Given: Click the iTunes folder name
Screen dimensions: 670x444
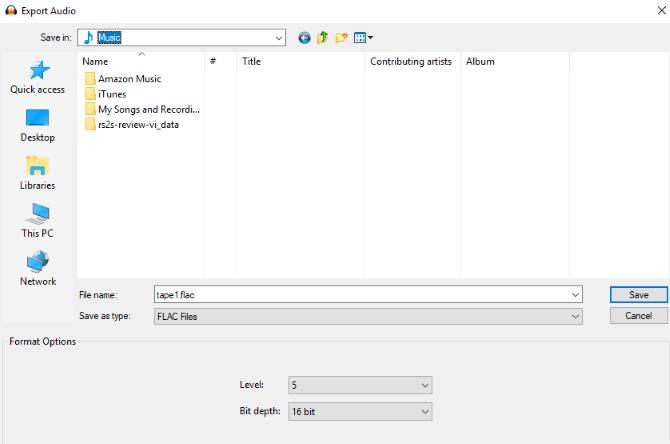Looking at the screenshot, I should [x=112, y=94].
